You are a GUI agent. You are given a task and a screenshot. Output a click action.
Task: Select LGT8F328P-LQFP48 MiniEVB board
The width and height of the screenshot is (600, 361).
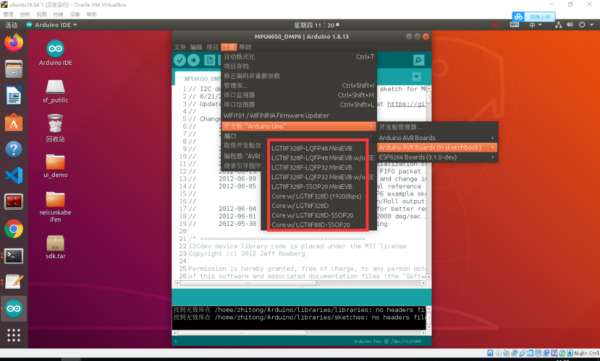pos(318,149)
